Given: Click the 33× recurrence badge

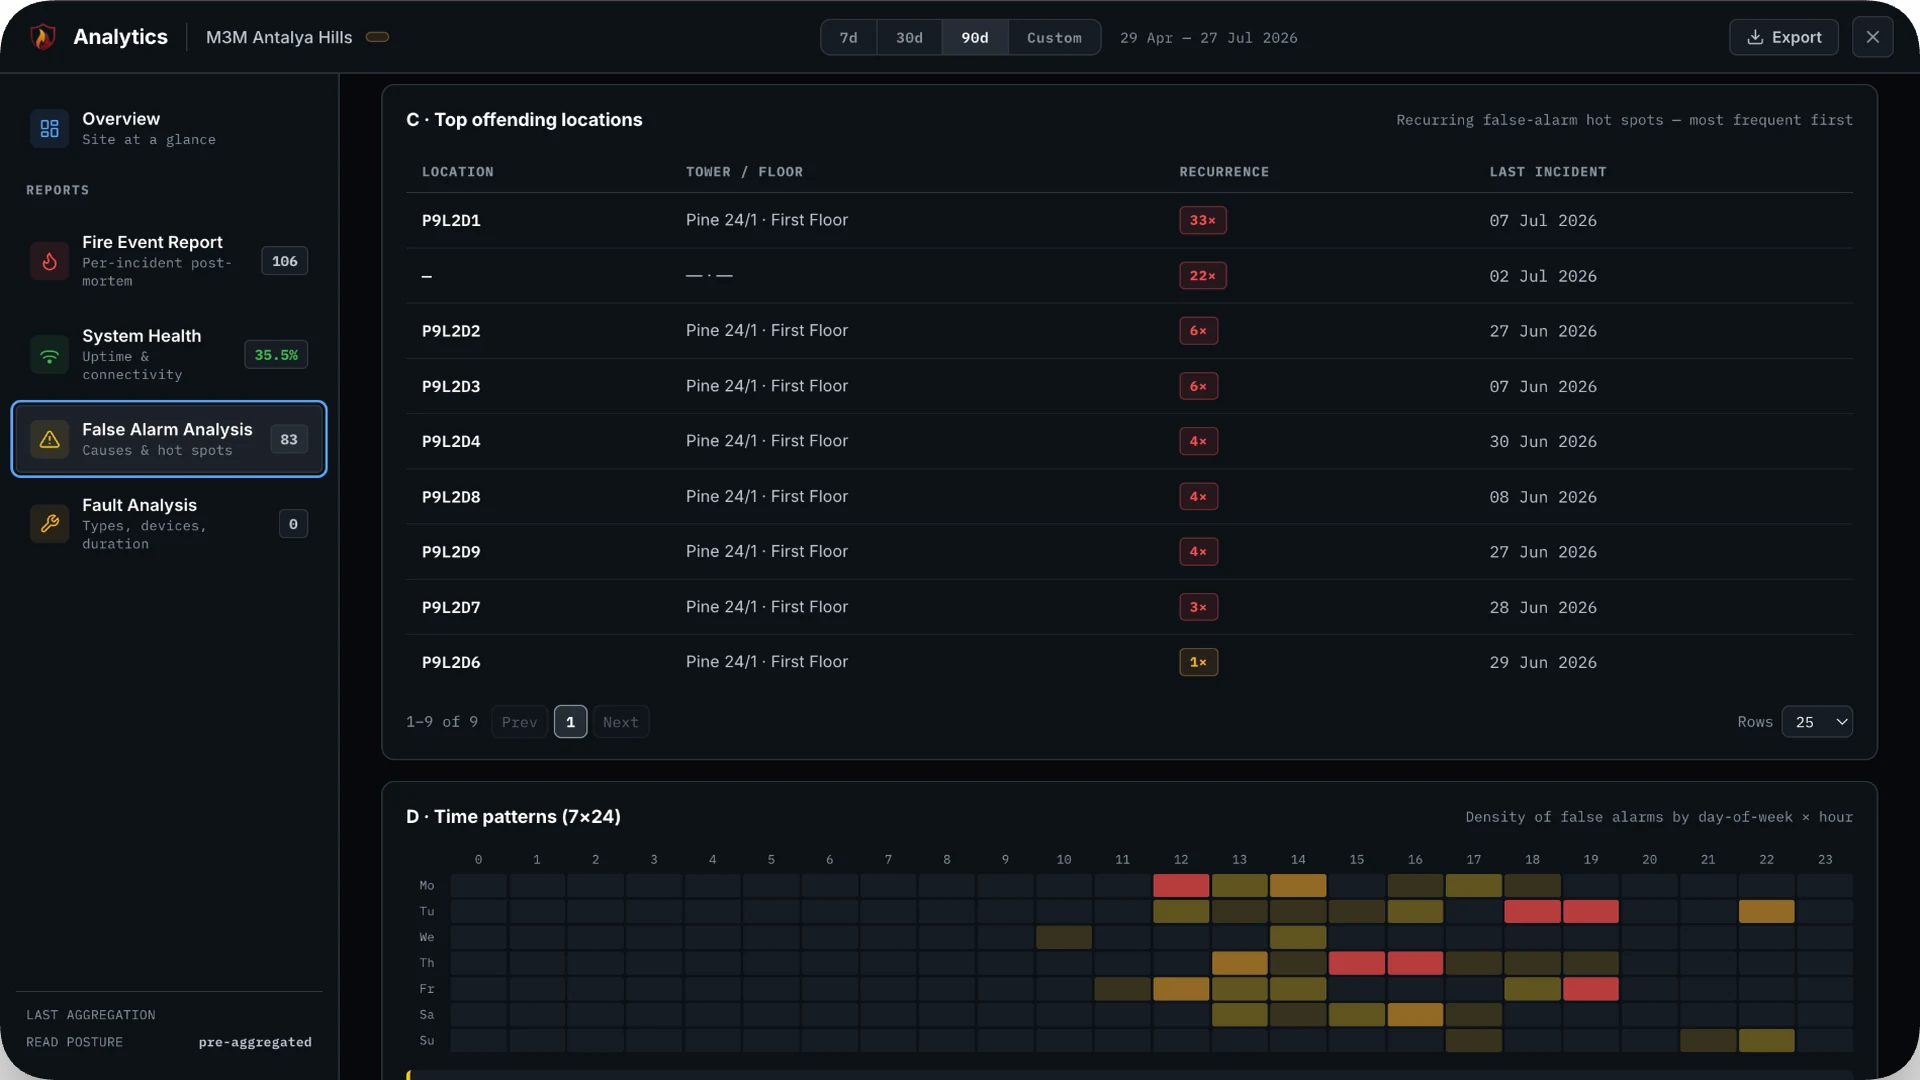Looking at the screenshot, I should pos(1202,220).
